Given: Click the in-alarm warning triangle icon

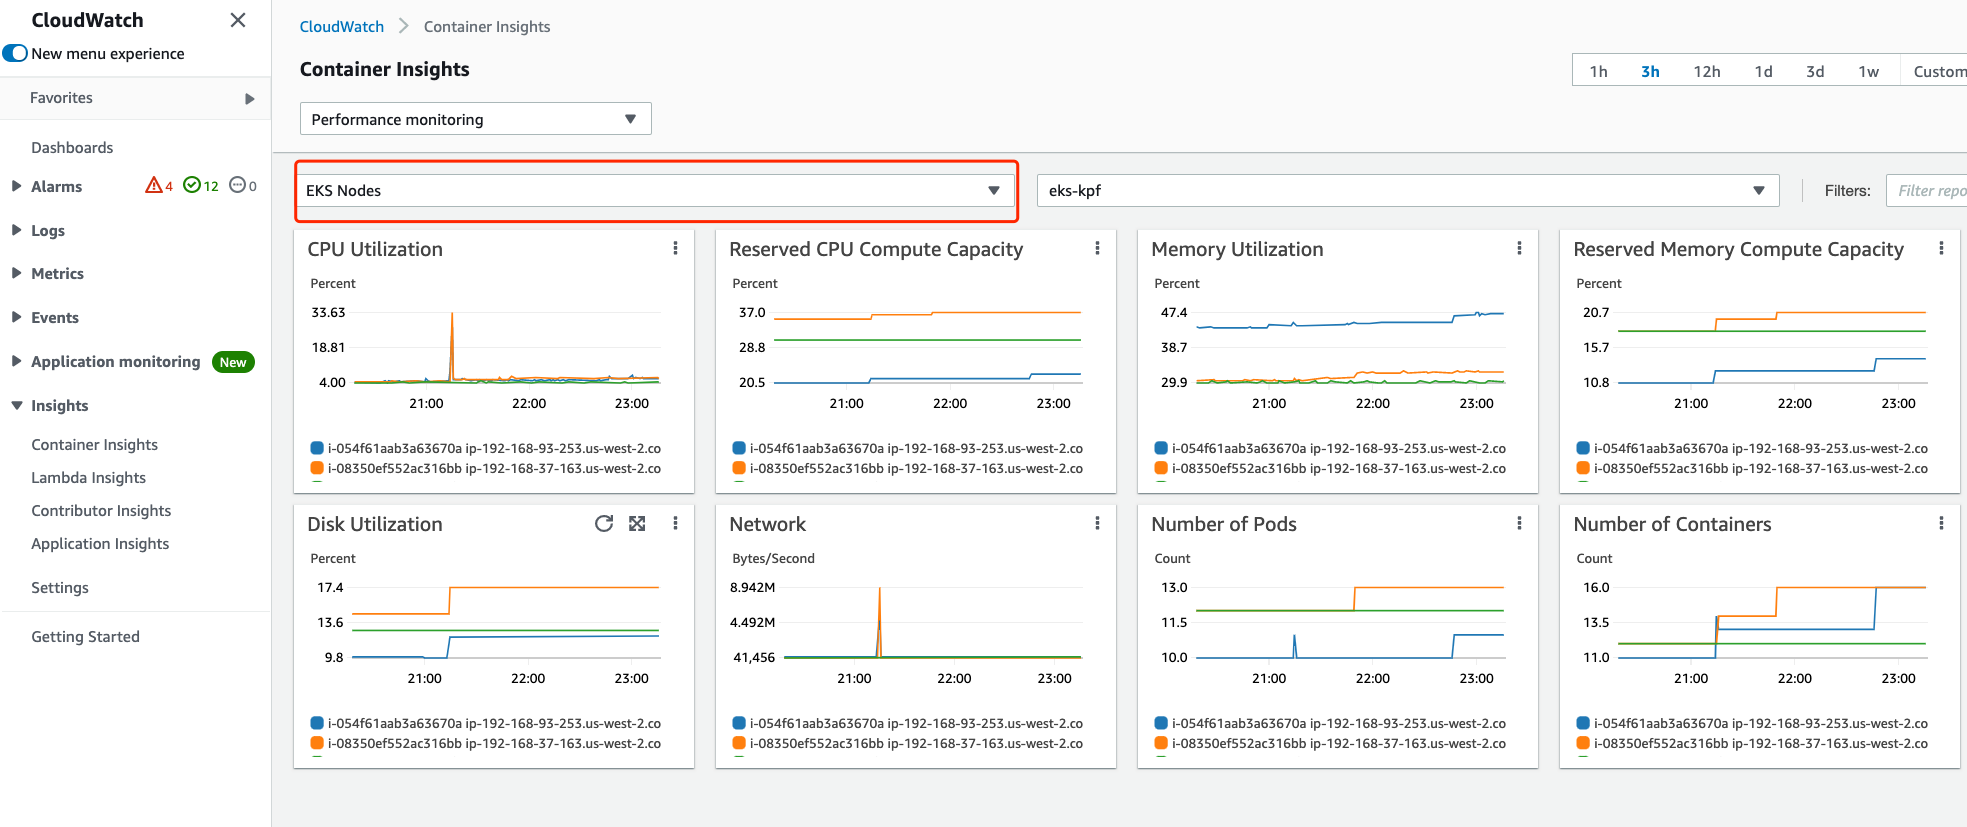Looking at the screenshot, I should pyautogui.click(x=154, y=185).
